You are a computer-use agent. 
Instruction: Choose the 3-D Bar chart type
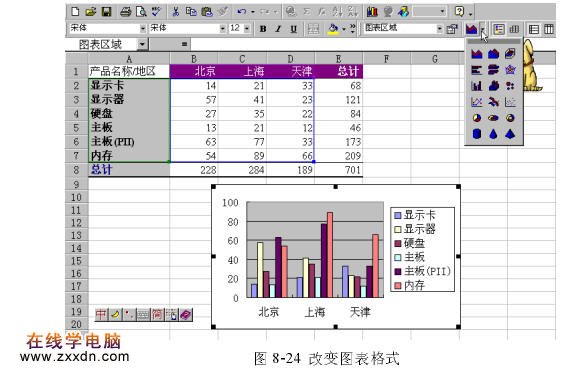[x=493, y=70]
